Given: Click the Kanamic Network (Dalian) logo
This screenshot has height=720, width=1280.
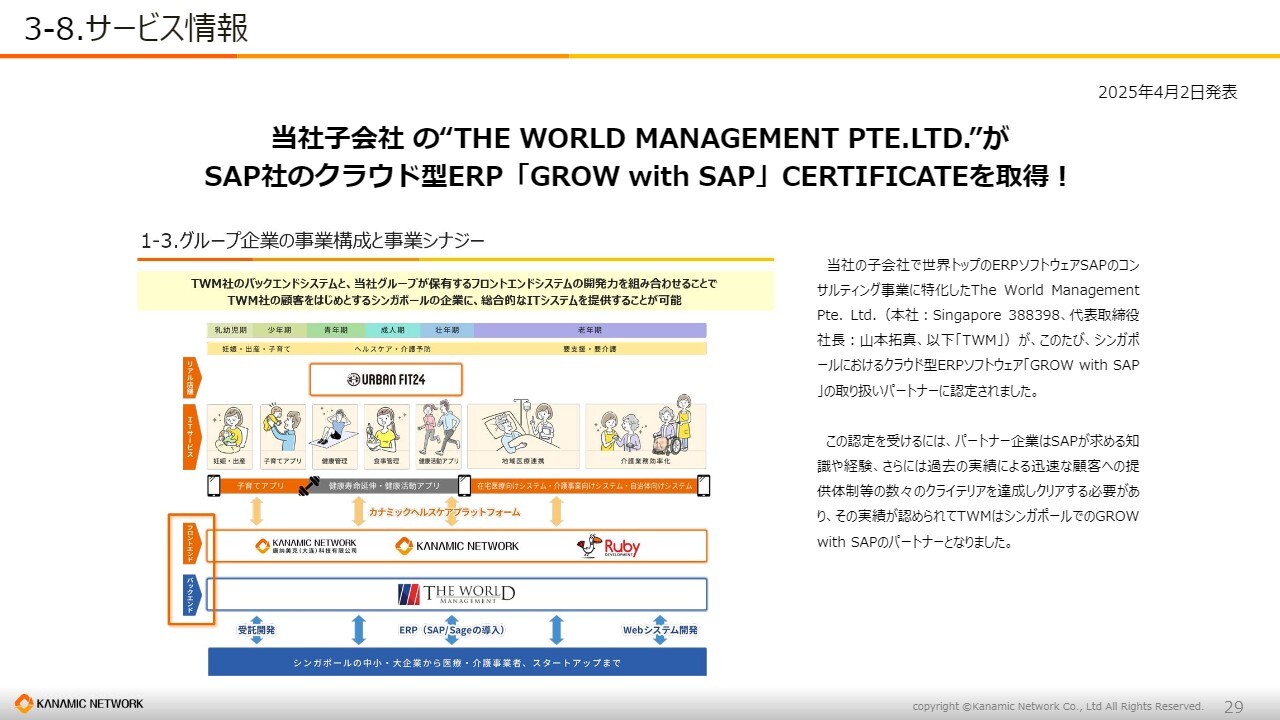Looking at the screenshot, I should pyautogui.click(x=305, y=546).
